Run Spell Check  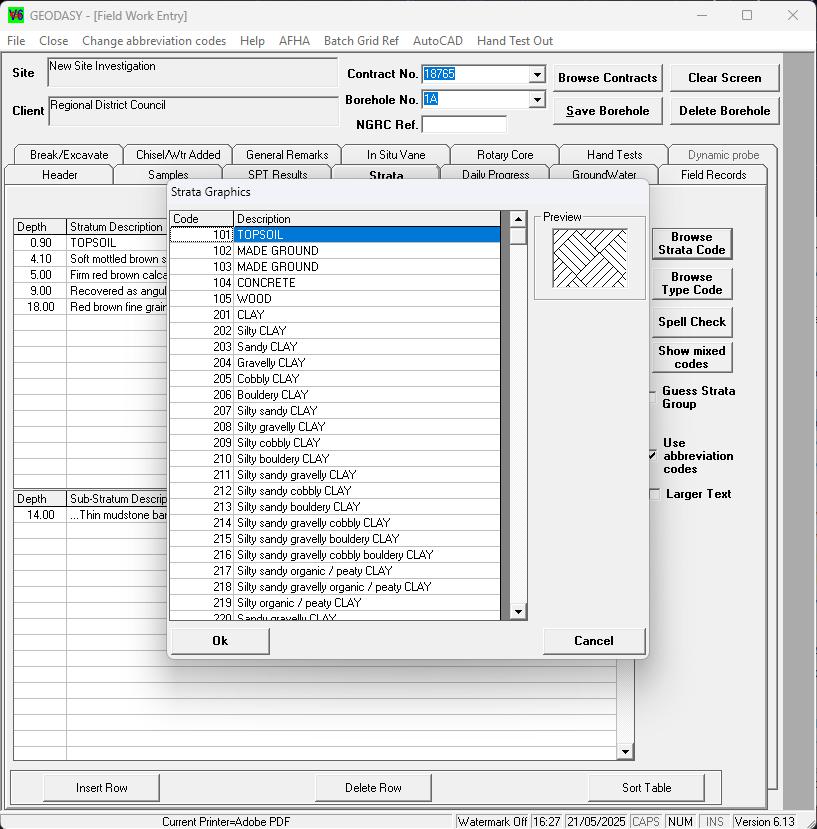coord(691,322)
